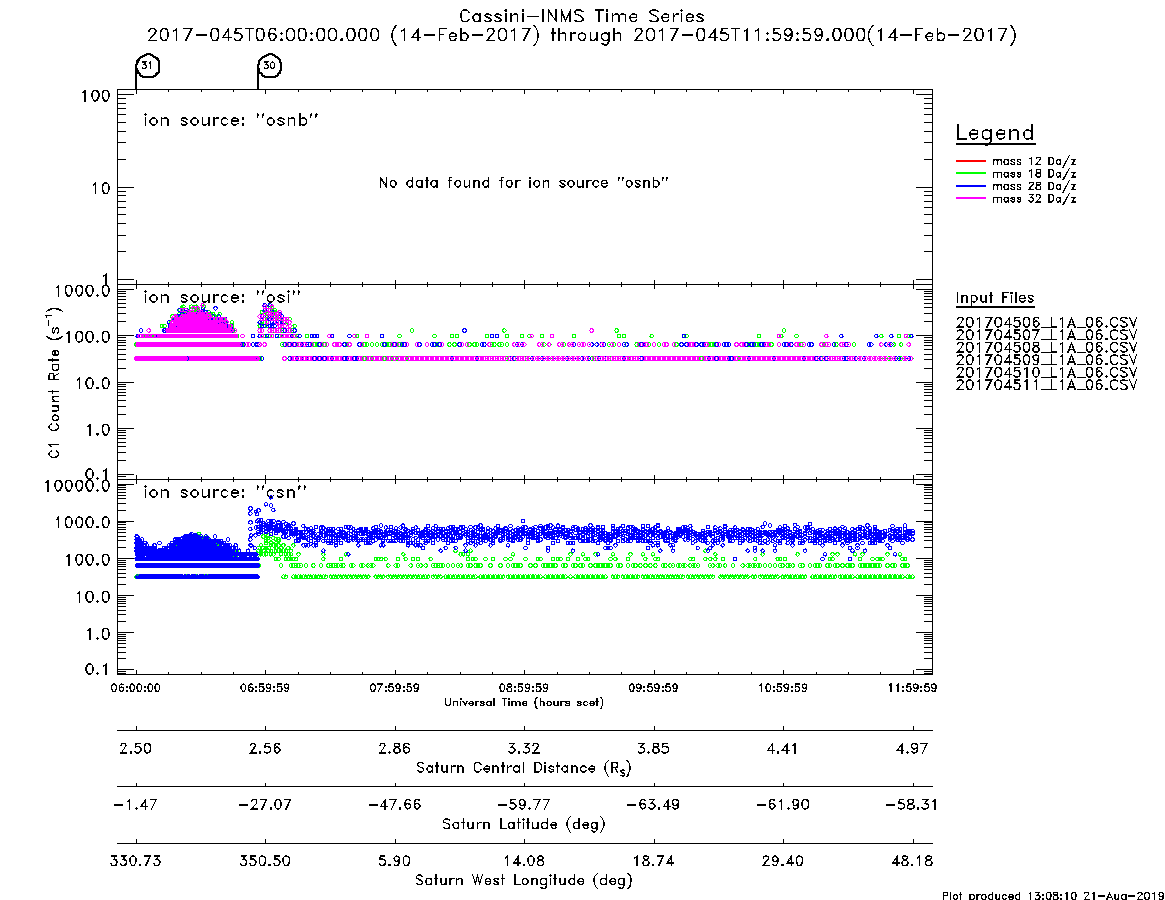Click the longitude value 330.73
Viewport: 1165px width, 900px height.
coord(135,861)
